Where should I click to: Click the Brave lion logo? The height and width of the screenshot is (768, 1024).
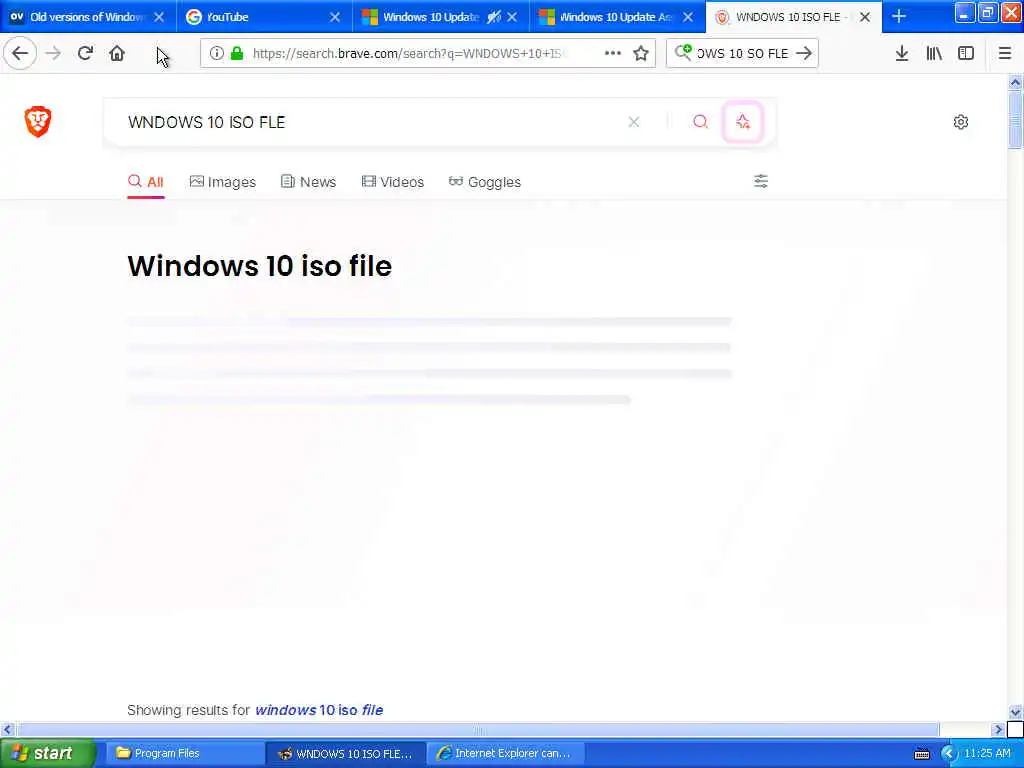point(38,121)
